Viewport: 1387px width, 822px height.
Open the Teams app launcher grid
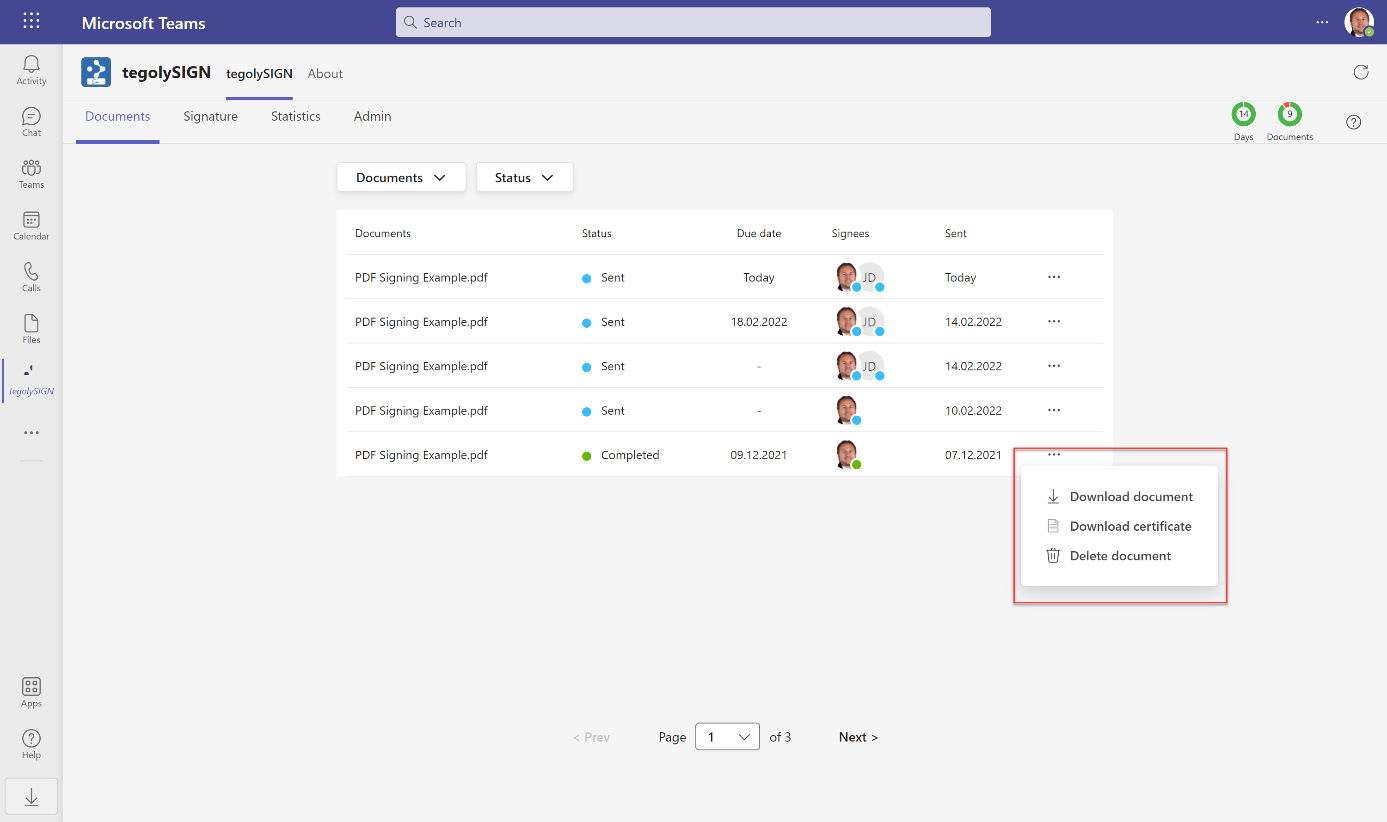pyautogui.click(x=31, y=21)
